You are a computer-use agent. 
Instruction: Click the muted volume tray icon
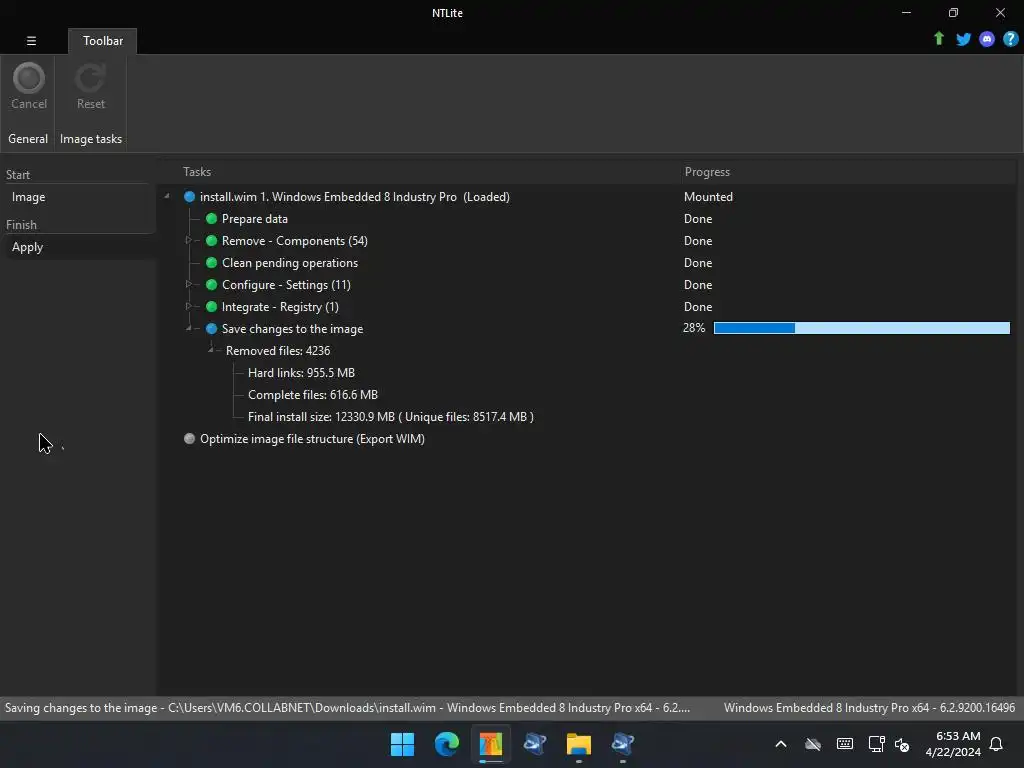(x=902, y=744)
